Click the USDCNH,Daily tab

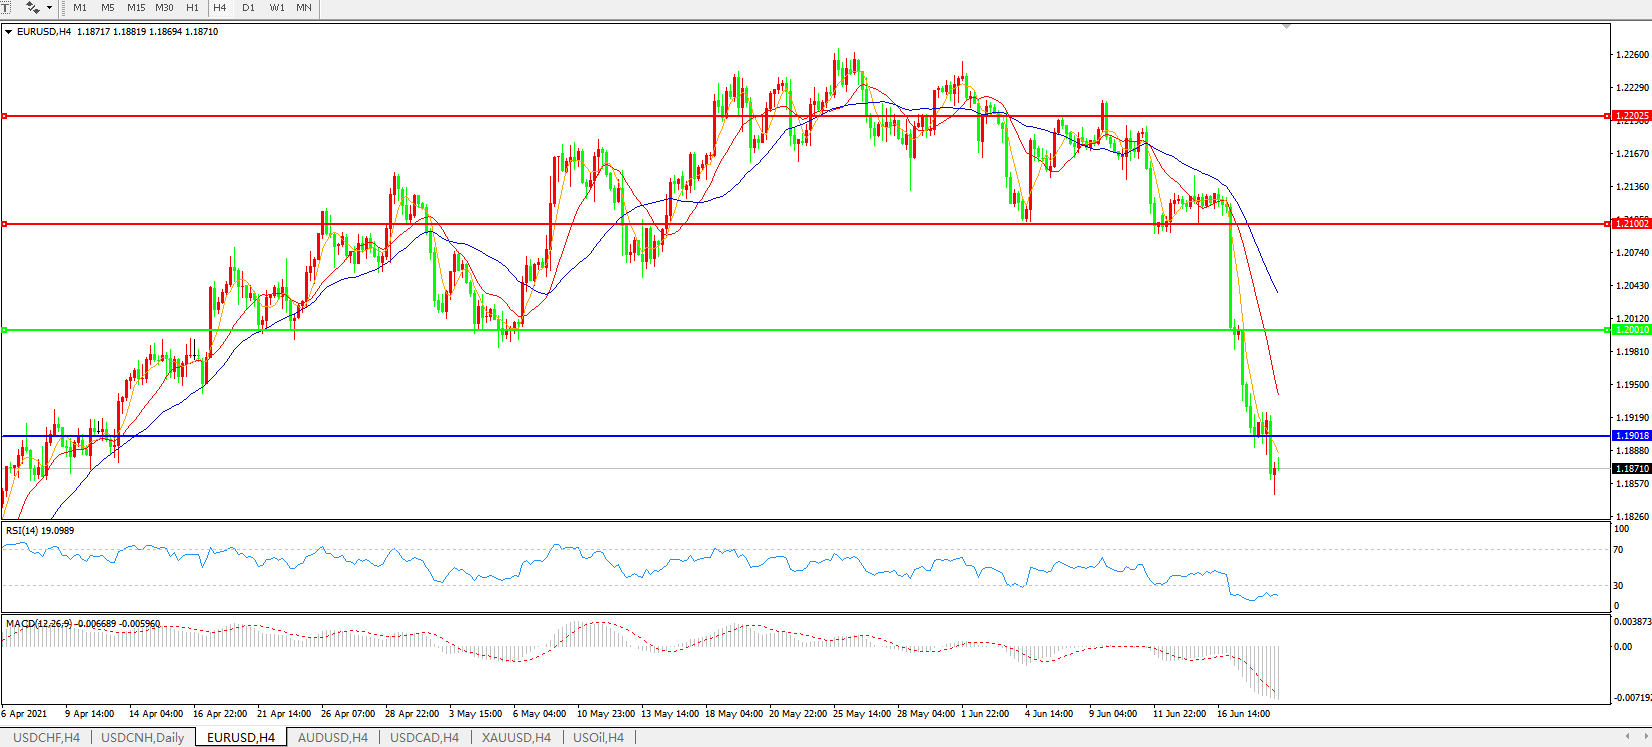pos(143,738)
